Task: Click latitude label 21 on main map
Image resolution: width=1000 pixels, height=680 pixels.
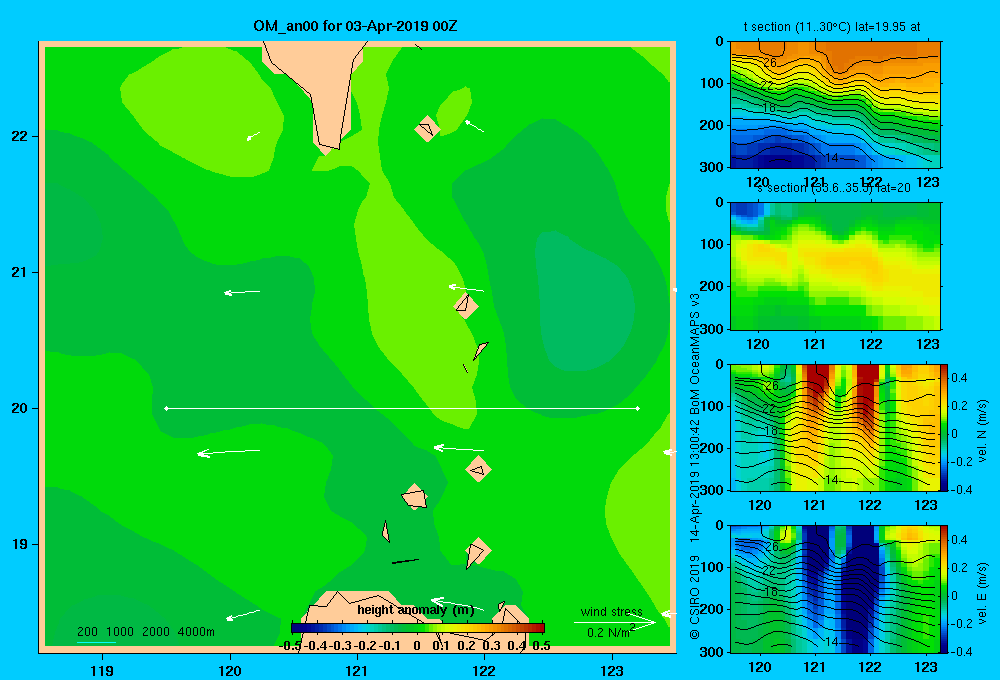Action: [19, 272]
